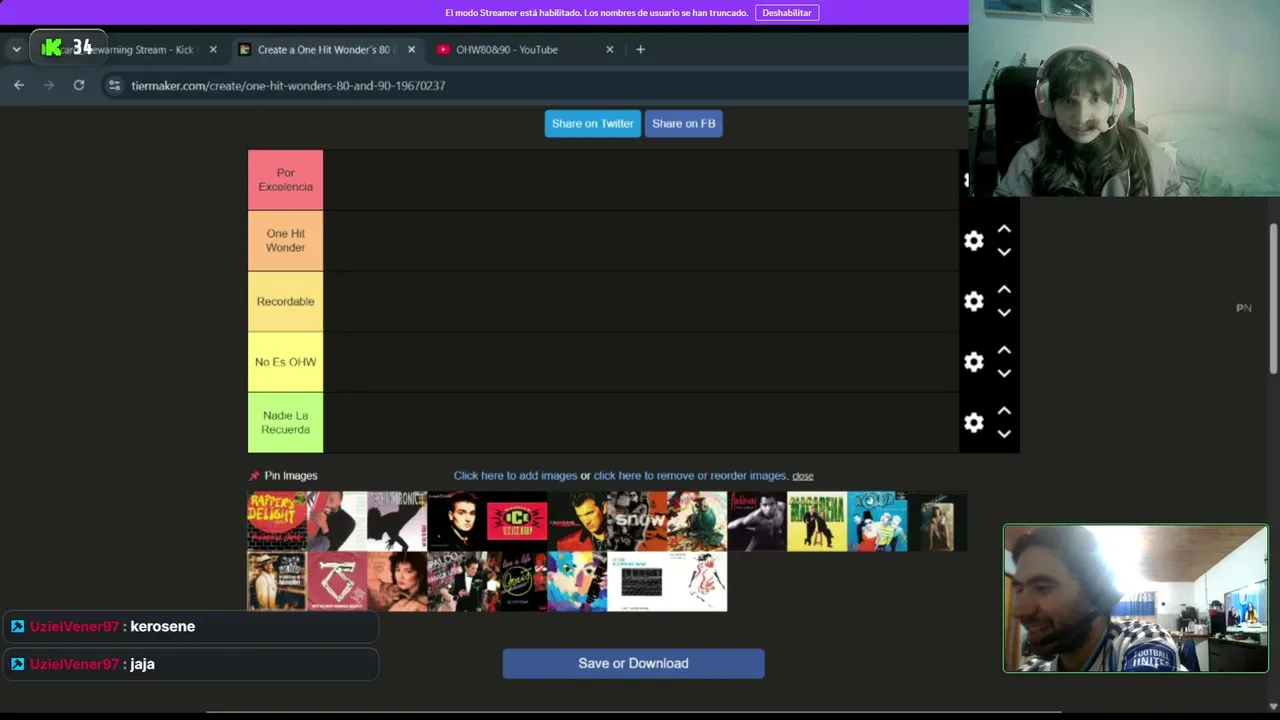Viewport: 1280px width, 720px height.
Task: Click the Recordable tier label
Action: tap(285, 302)
